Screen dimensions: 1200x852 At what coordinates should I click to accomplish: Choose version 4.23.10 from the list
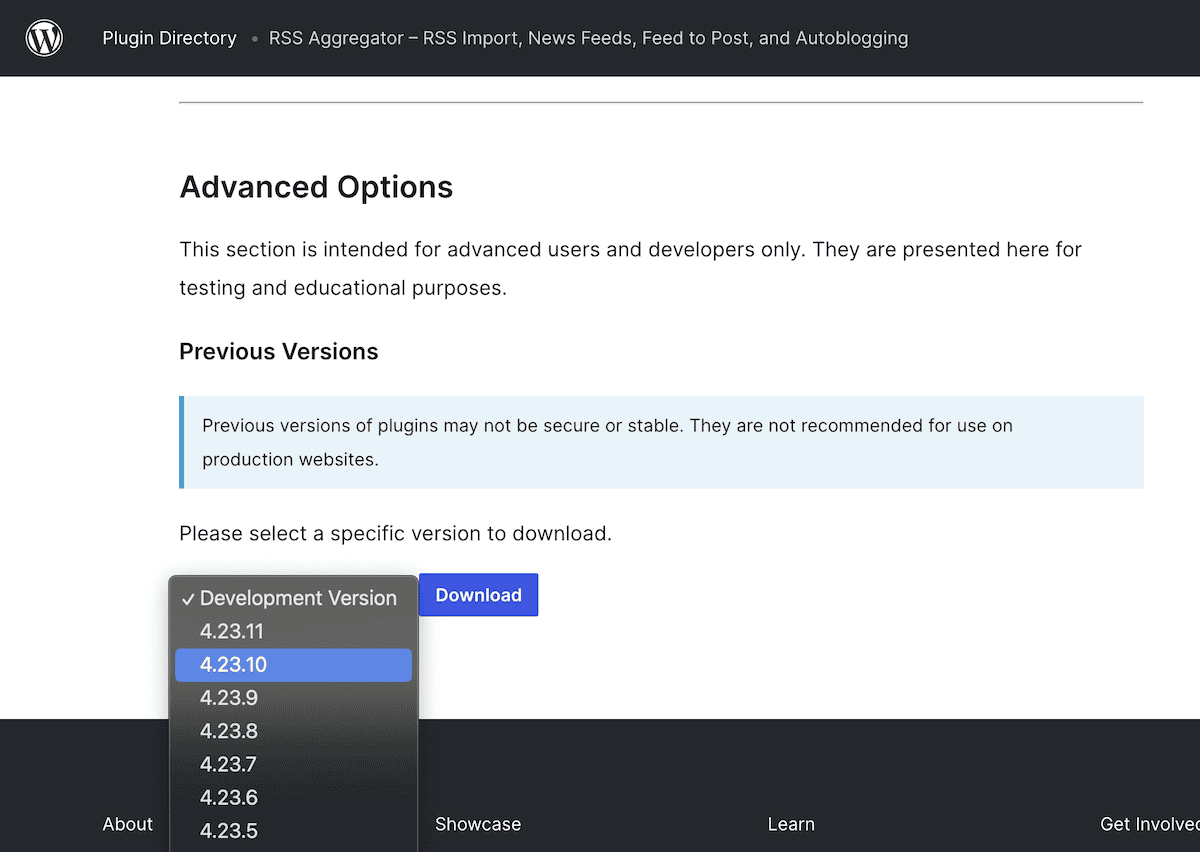pyautogui.click(x=293, y=665)
